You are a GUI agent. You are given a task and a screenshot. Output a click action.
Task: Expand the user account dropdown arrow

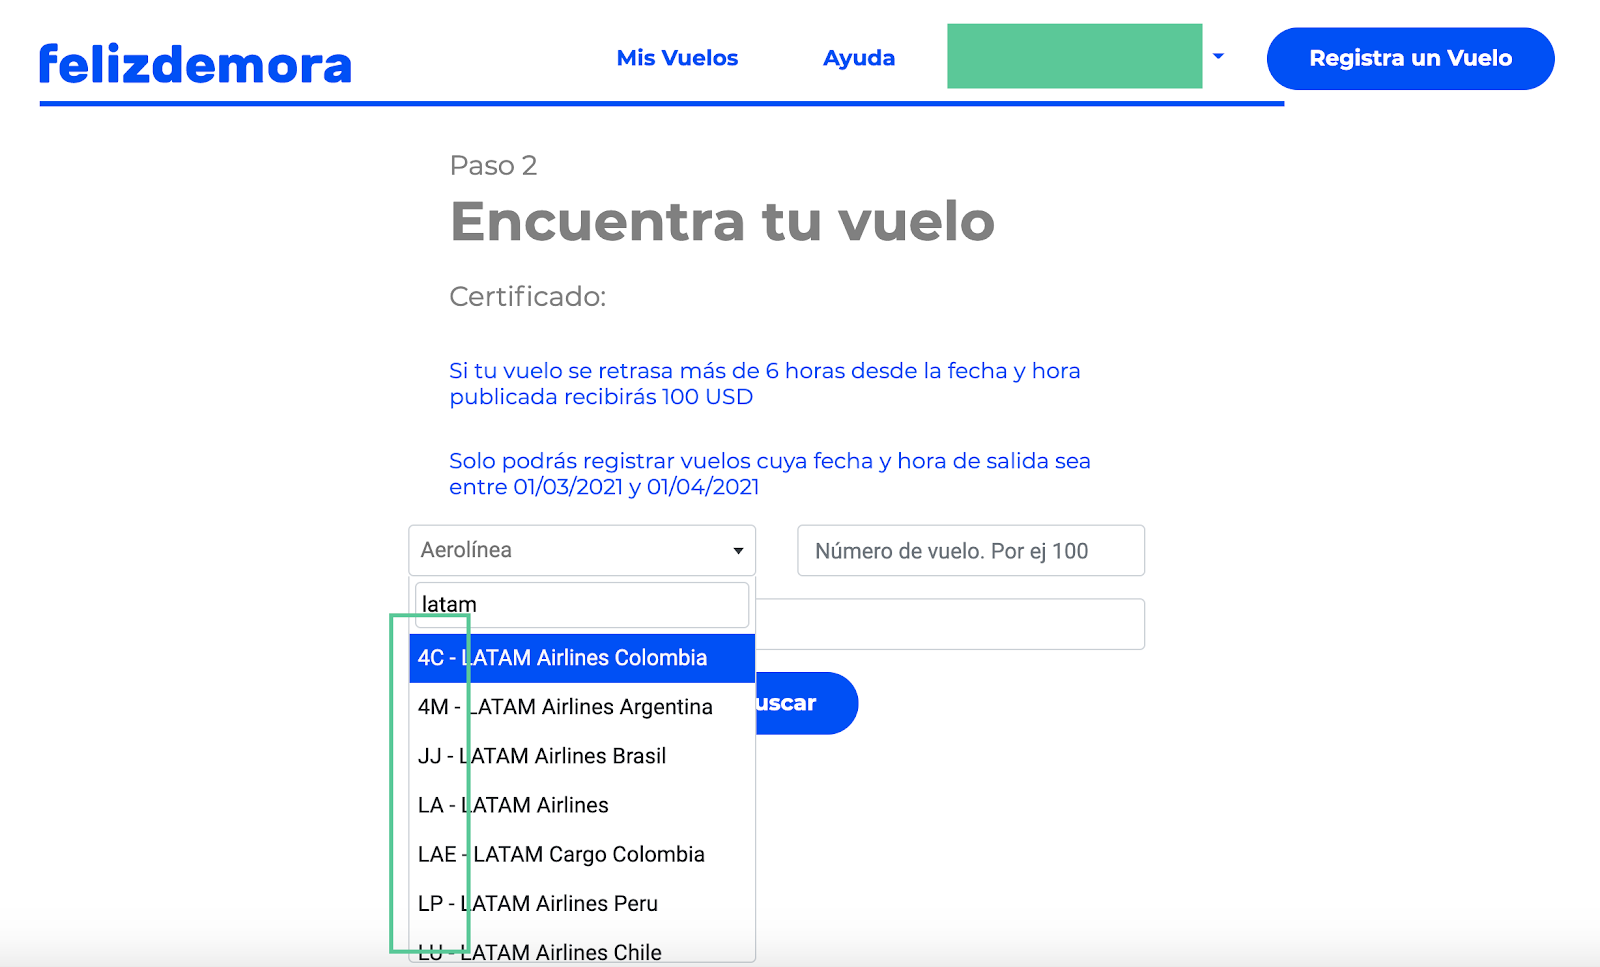(1218, 56)
